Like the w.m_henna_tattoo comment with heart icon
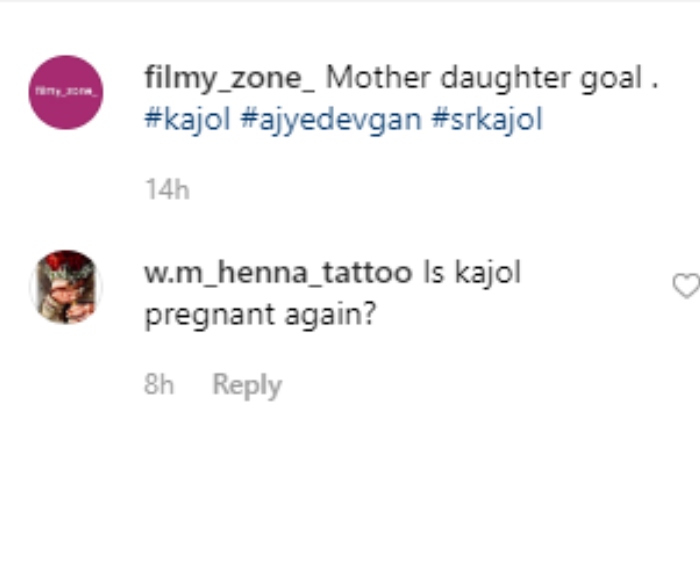The width and height of the screenshot is (700, 587). 685,286
